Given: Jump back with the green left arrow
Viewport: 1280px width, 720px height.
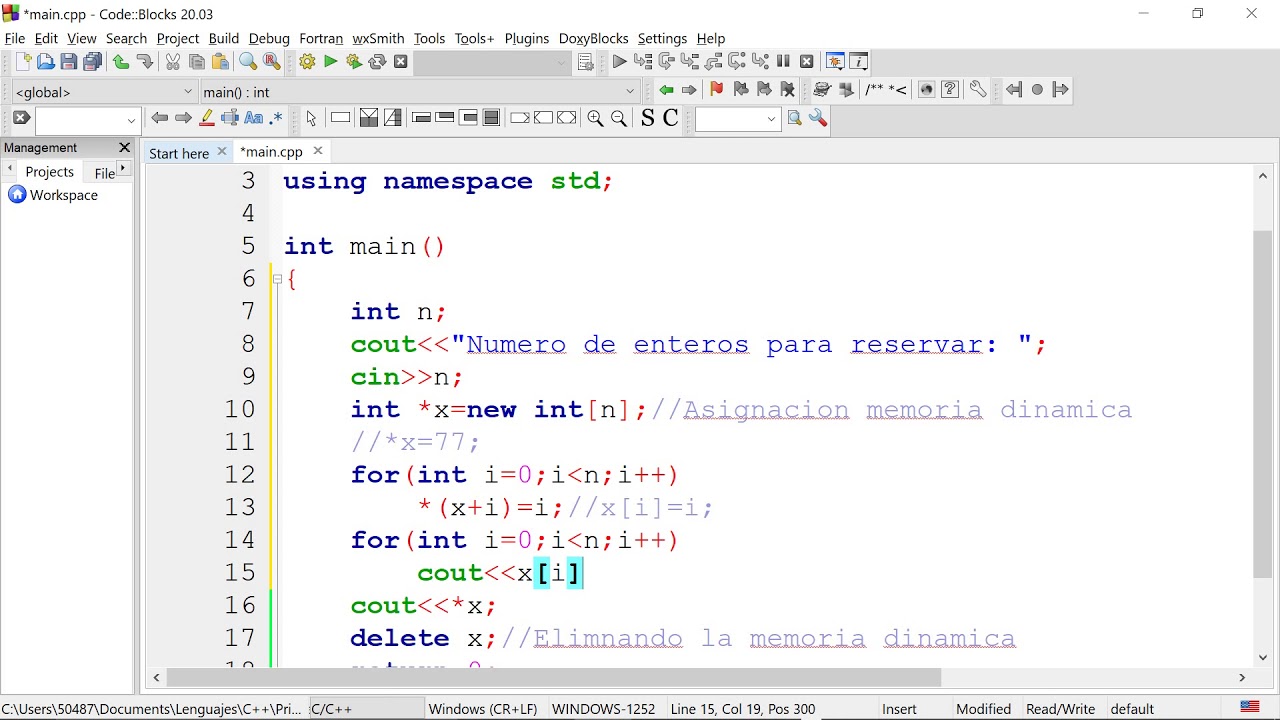Looking at the screenshot, I should (666, 90).
